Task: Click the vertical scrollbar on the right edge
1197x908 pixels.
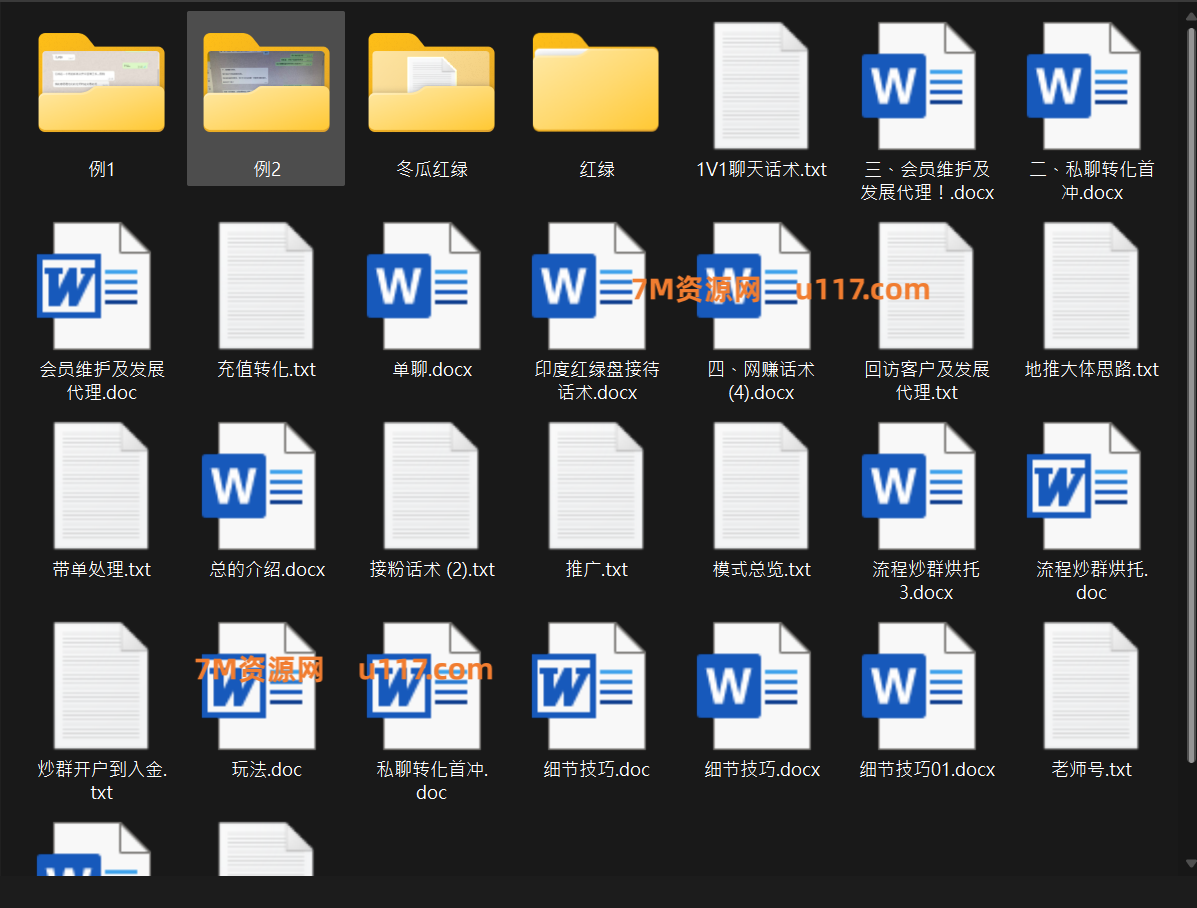Action: coord(1189,400)
